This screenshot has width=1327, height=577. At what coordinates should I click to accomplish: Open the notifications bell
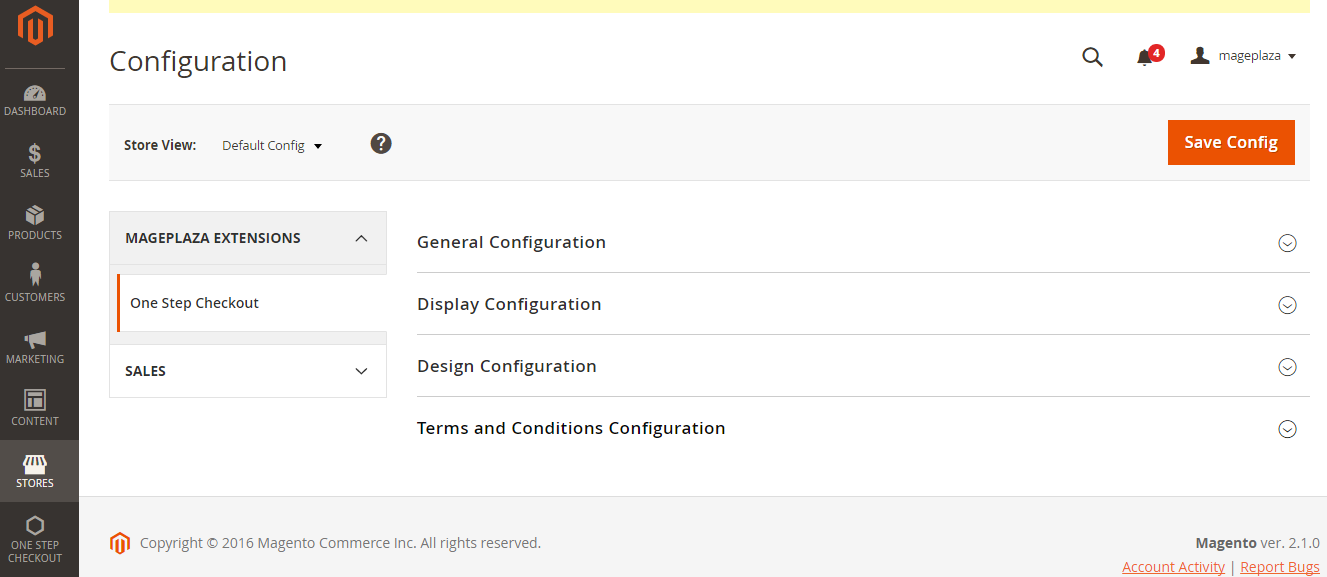1145,58
